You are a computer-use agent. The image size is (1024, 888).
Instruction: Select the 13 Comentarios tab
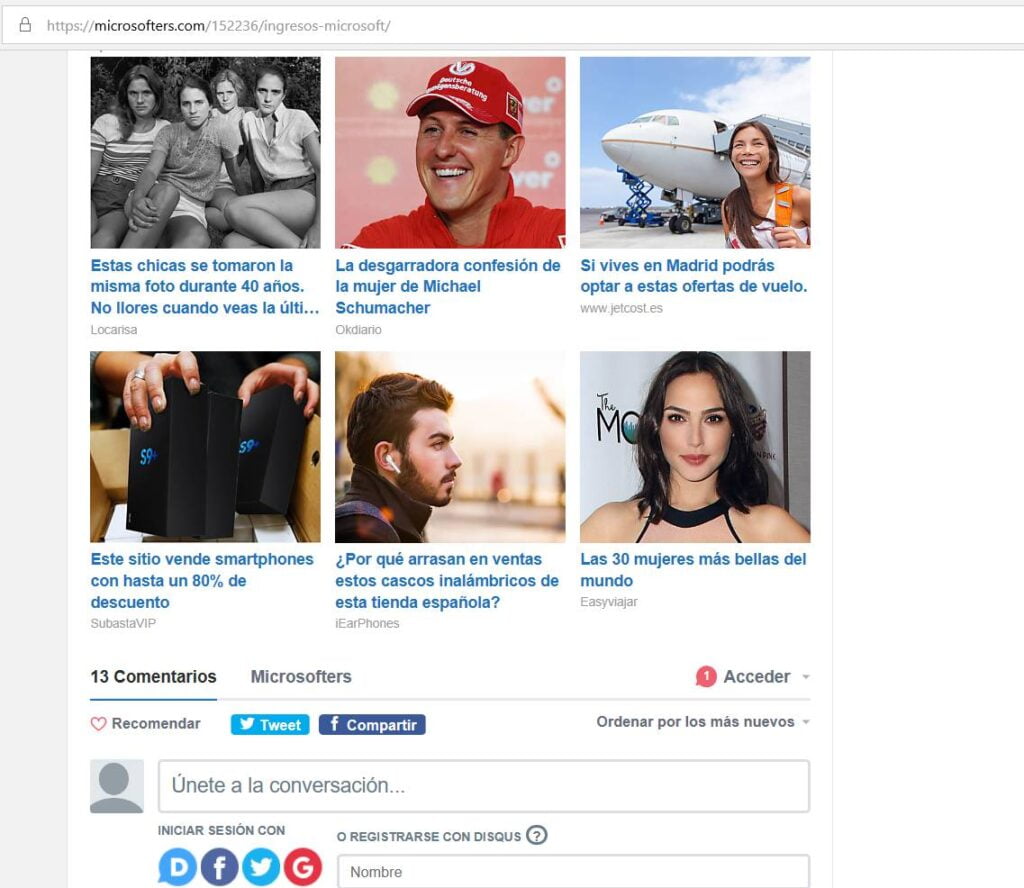coord(153,676)
